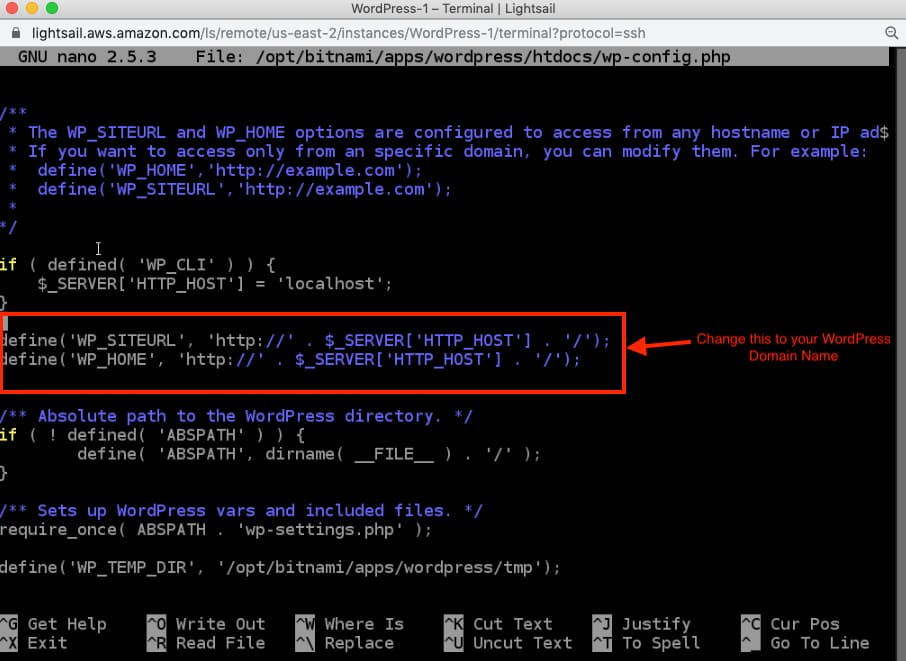Click the lightsail.aws.amazon.com URL field
The height and width of the screenshot is (661, 906).
point(338,34)
